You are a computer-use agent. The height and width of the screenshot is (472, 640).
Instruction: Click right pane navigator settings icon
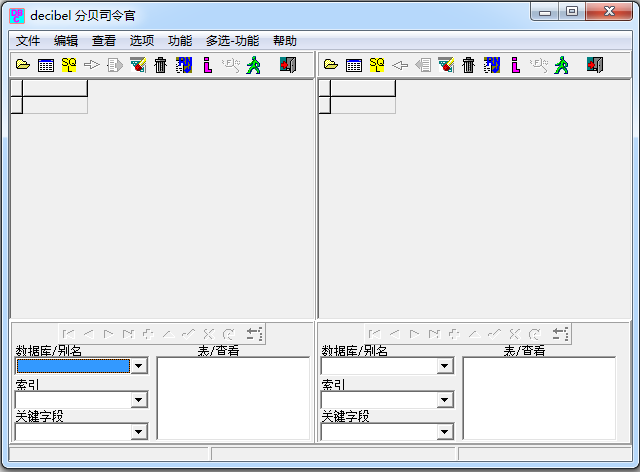[560, 334]
